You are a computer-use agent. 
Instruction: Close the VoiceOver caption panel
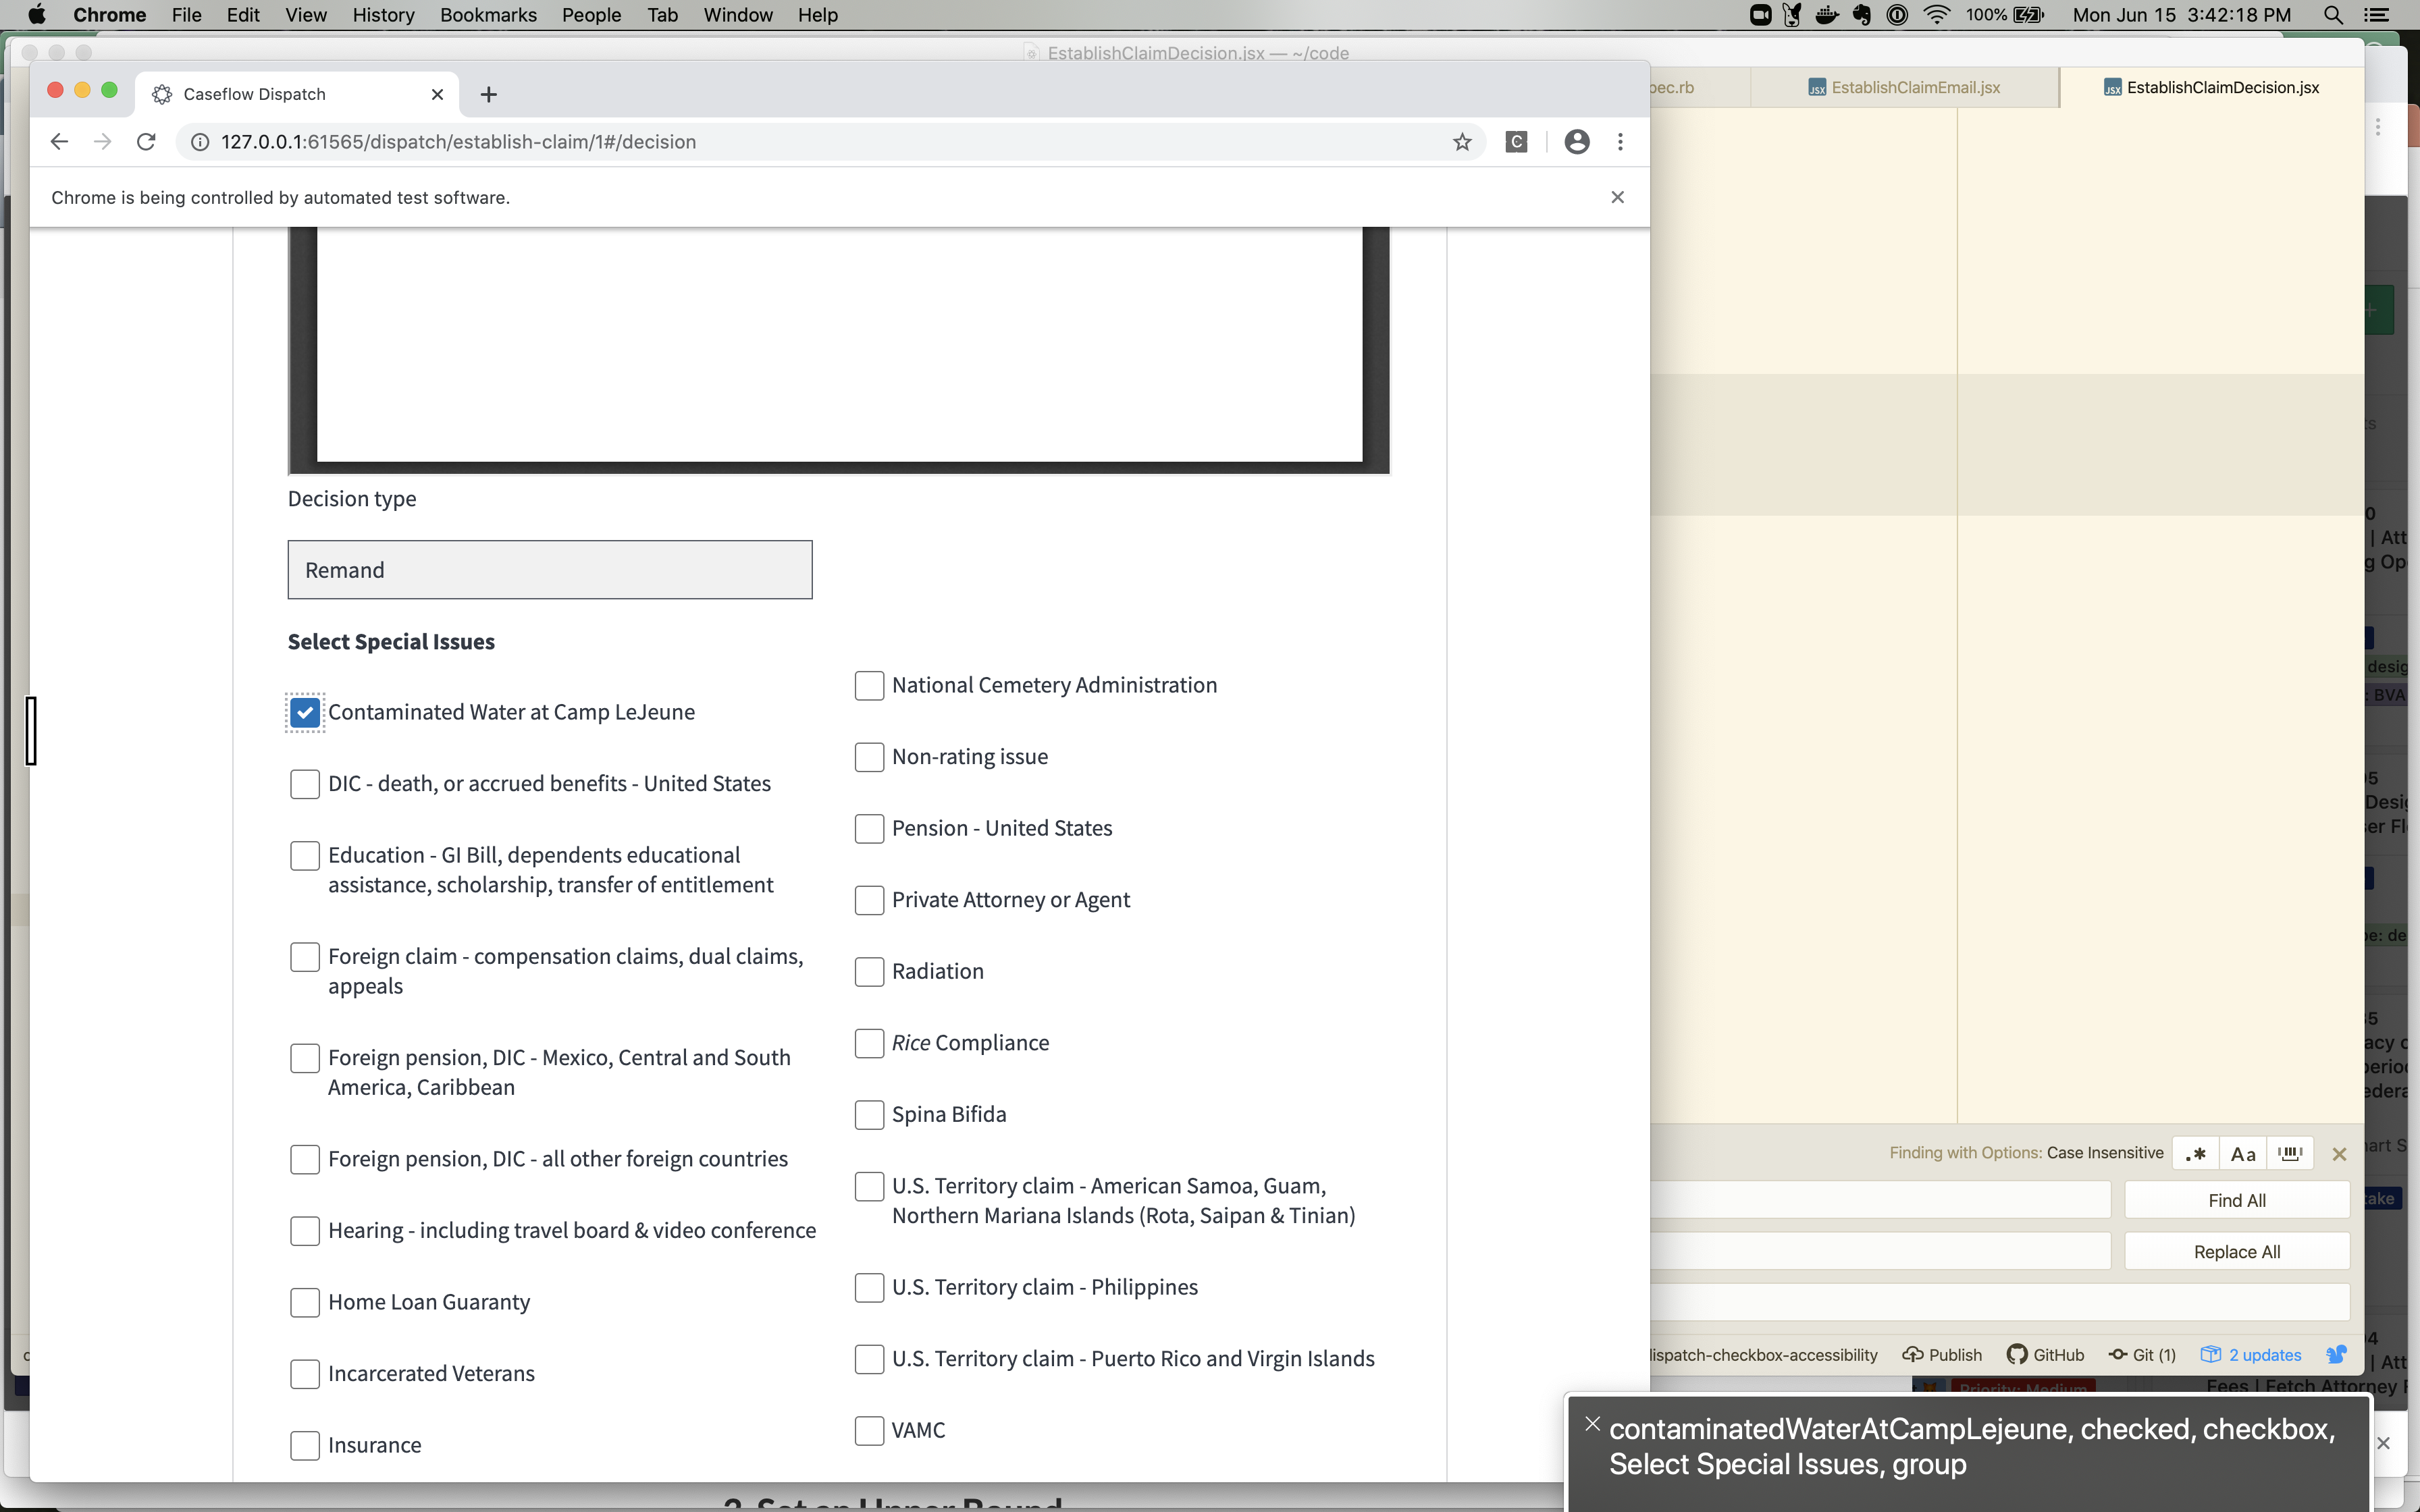pyautogui.click(x=1592, y=1424)
